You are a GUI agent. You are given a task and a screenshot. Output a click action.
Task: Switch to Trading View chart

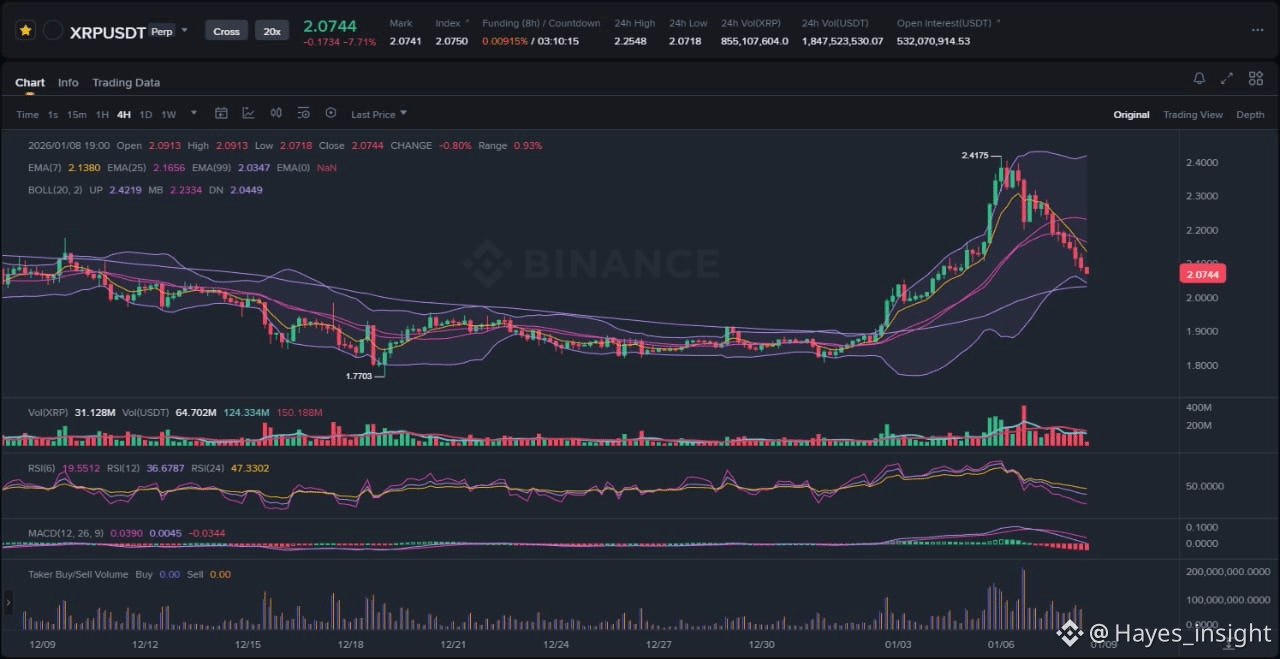click(1193, 115)
